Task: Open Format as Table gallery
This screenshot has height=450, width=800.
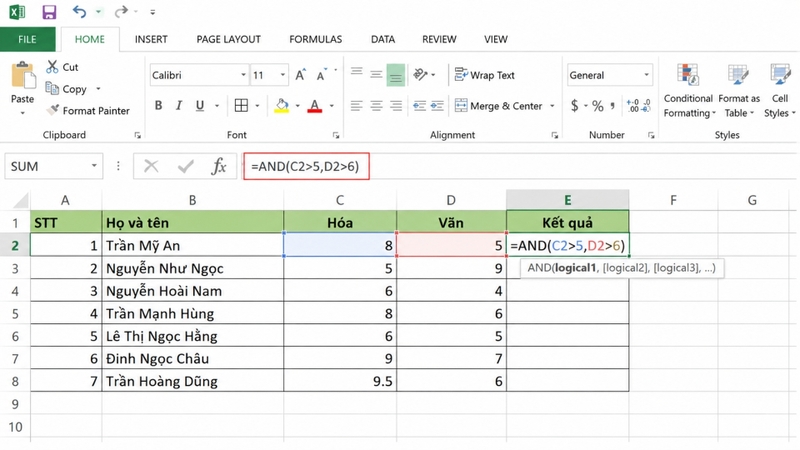Action: point(739,91)
